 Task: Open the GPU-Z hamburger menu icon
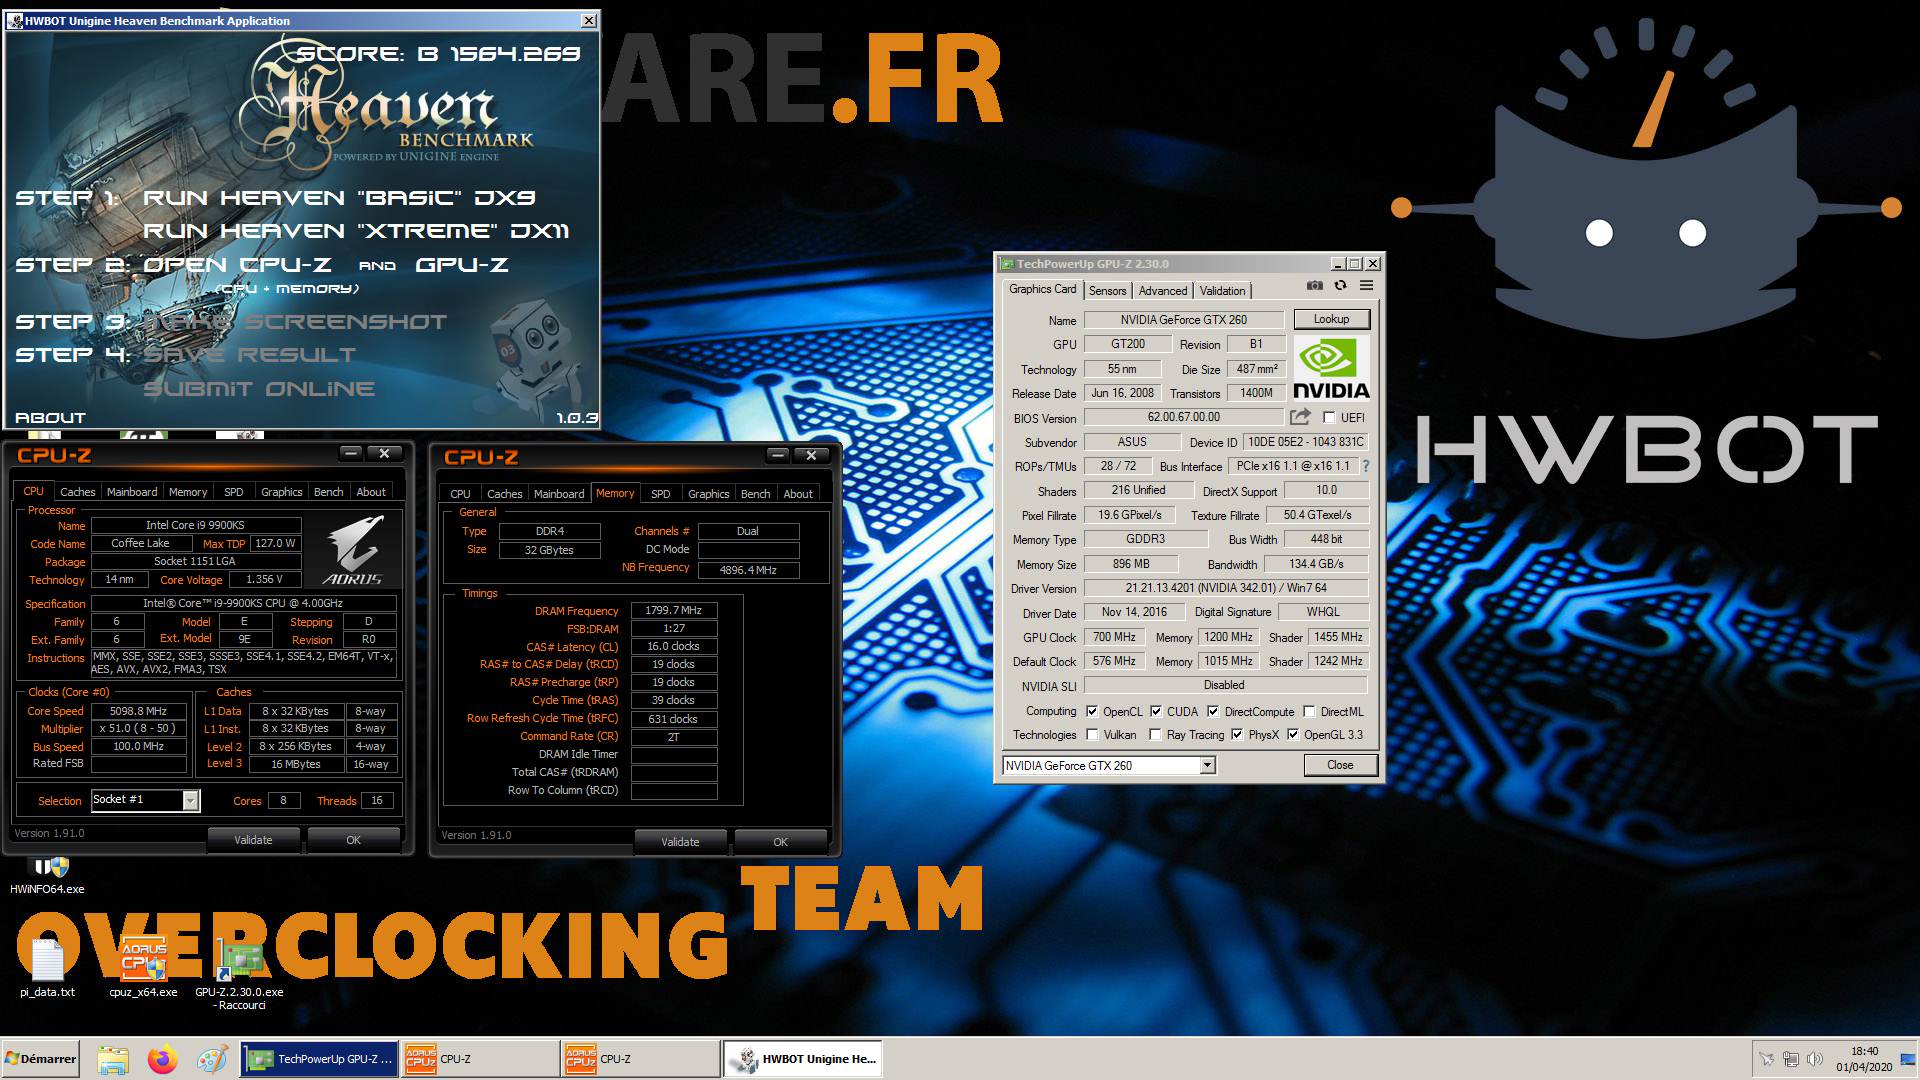click(x=1366, y=286)
